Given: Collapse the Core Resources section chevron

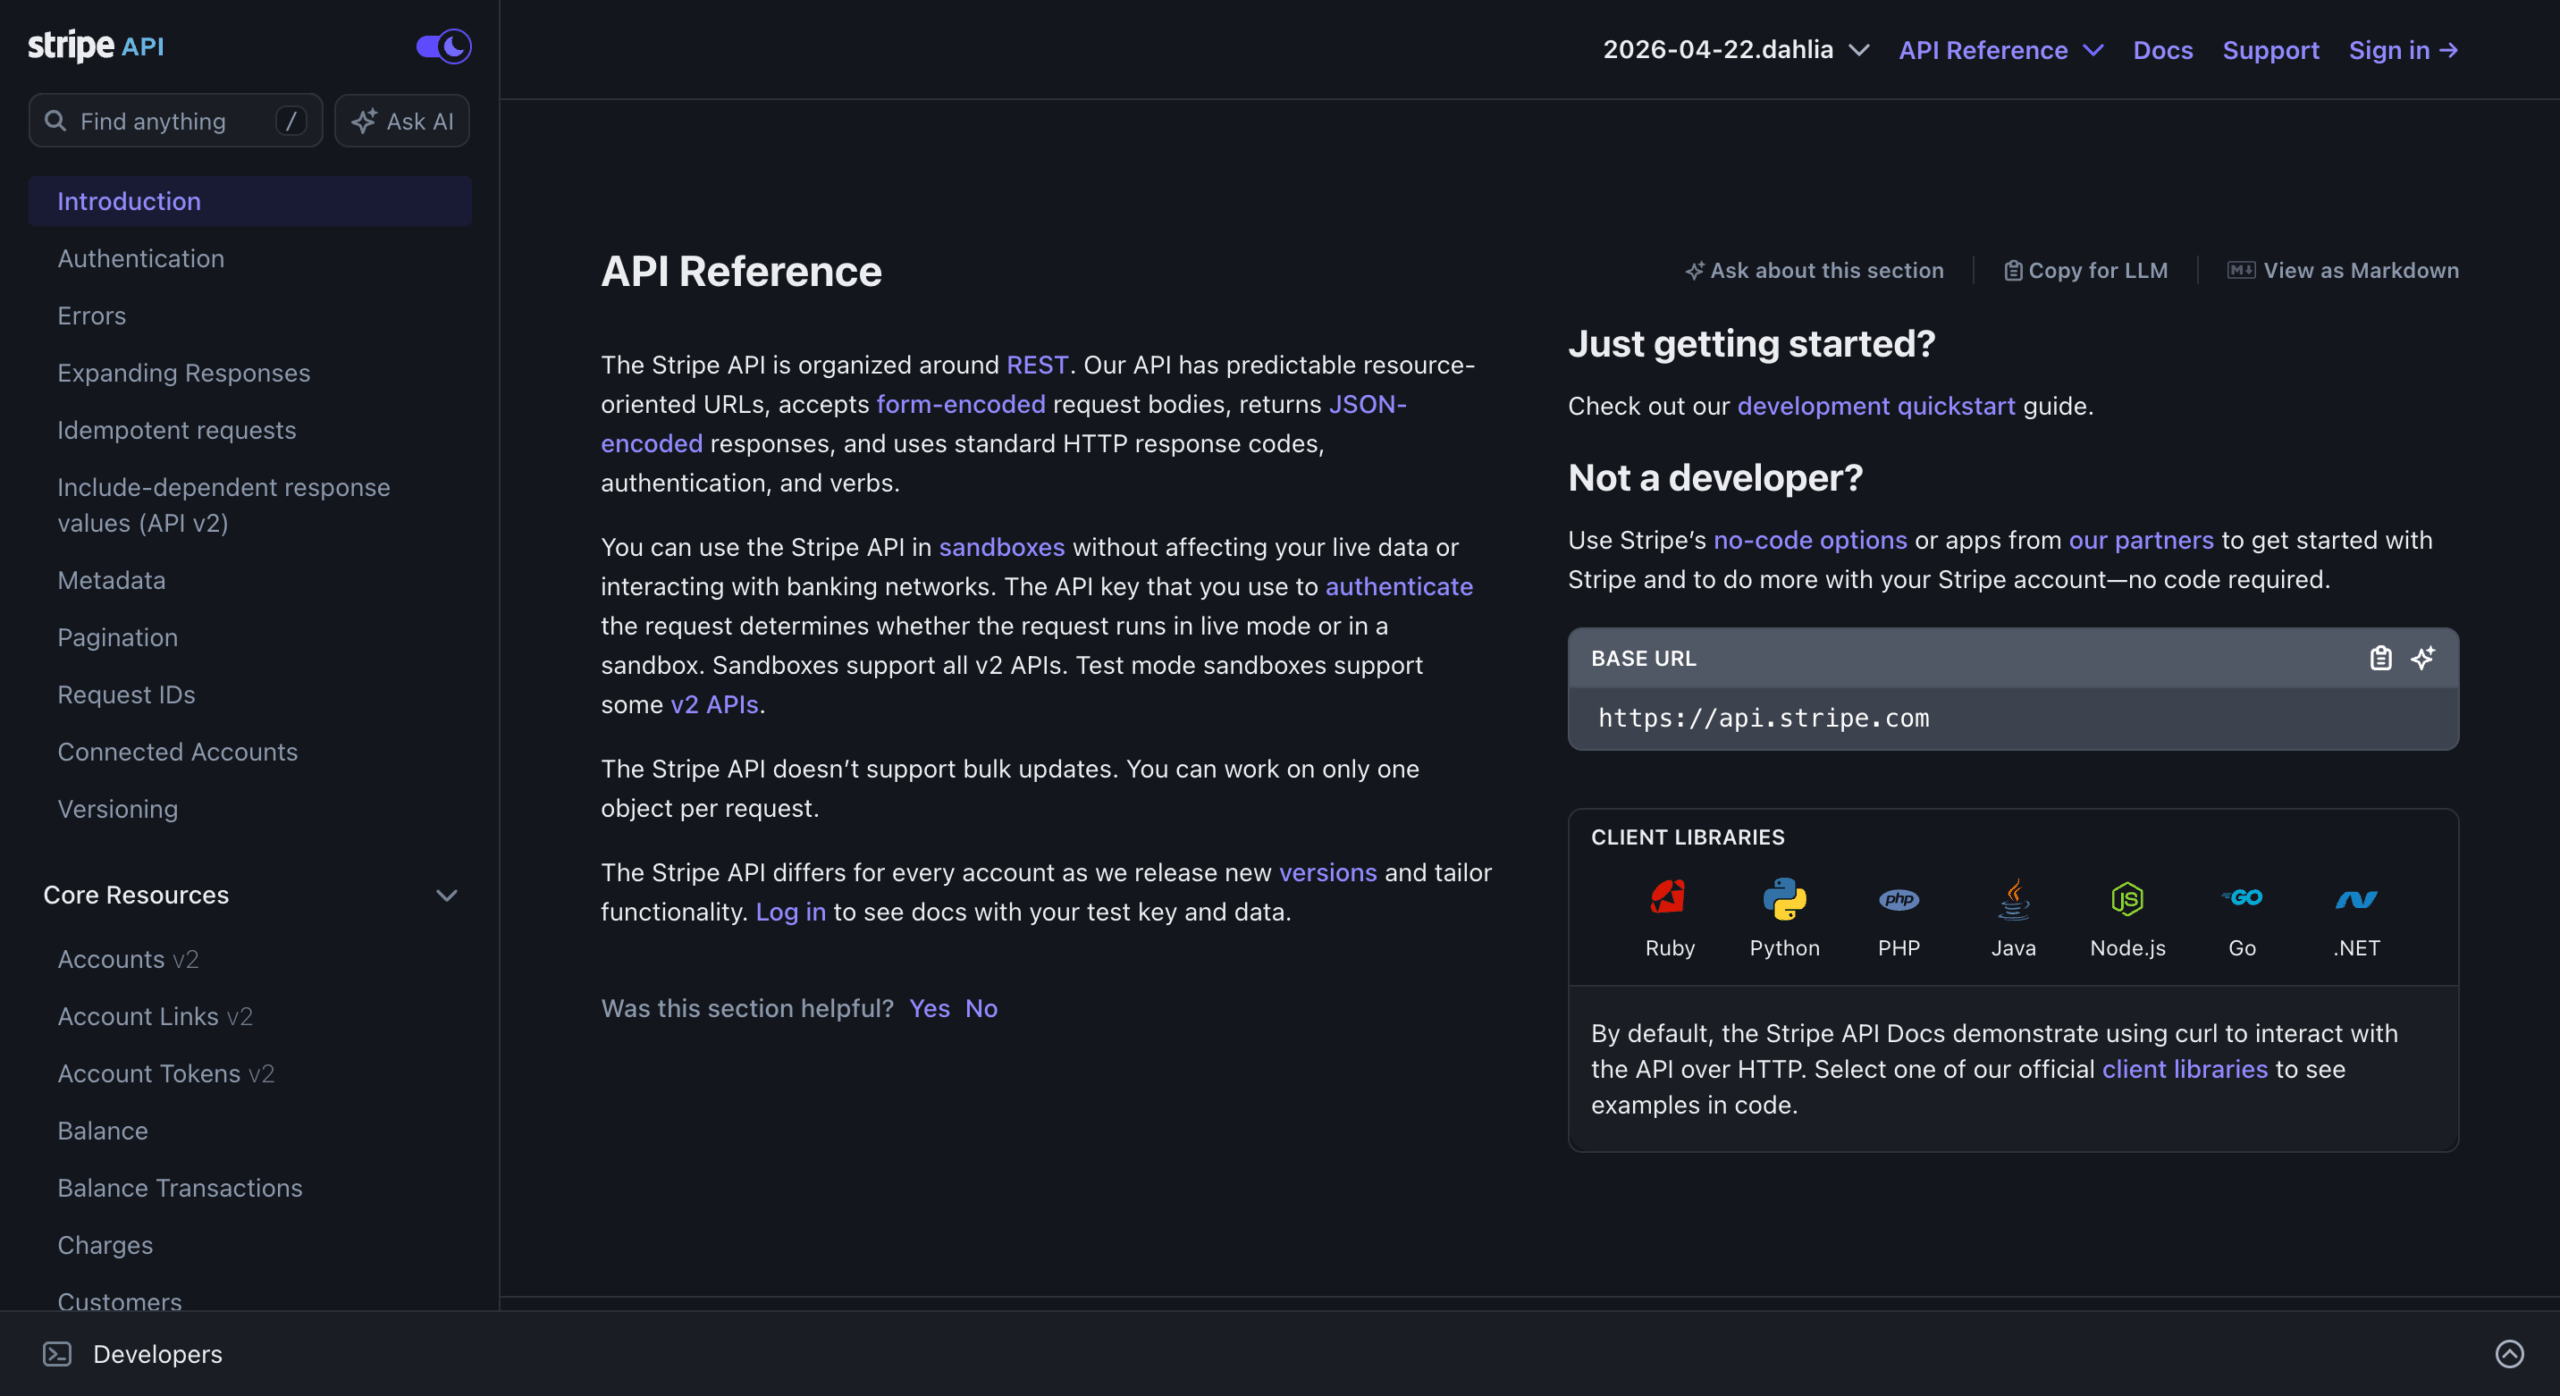Looking at the screenshot, I should [x=447, y=895].
